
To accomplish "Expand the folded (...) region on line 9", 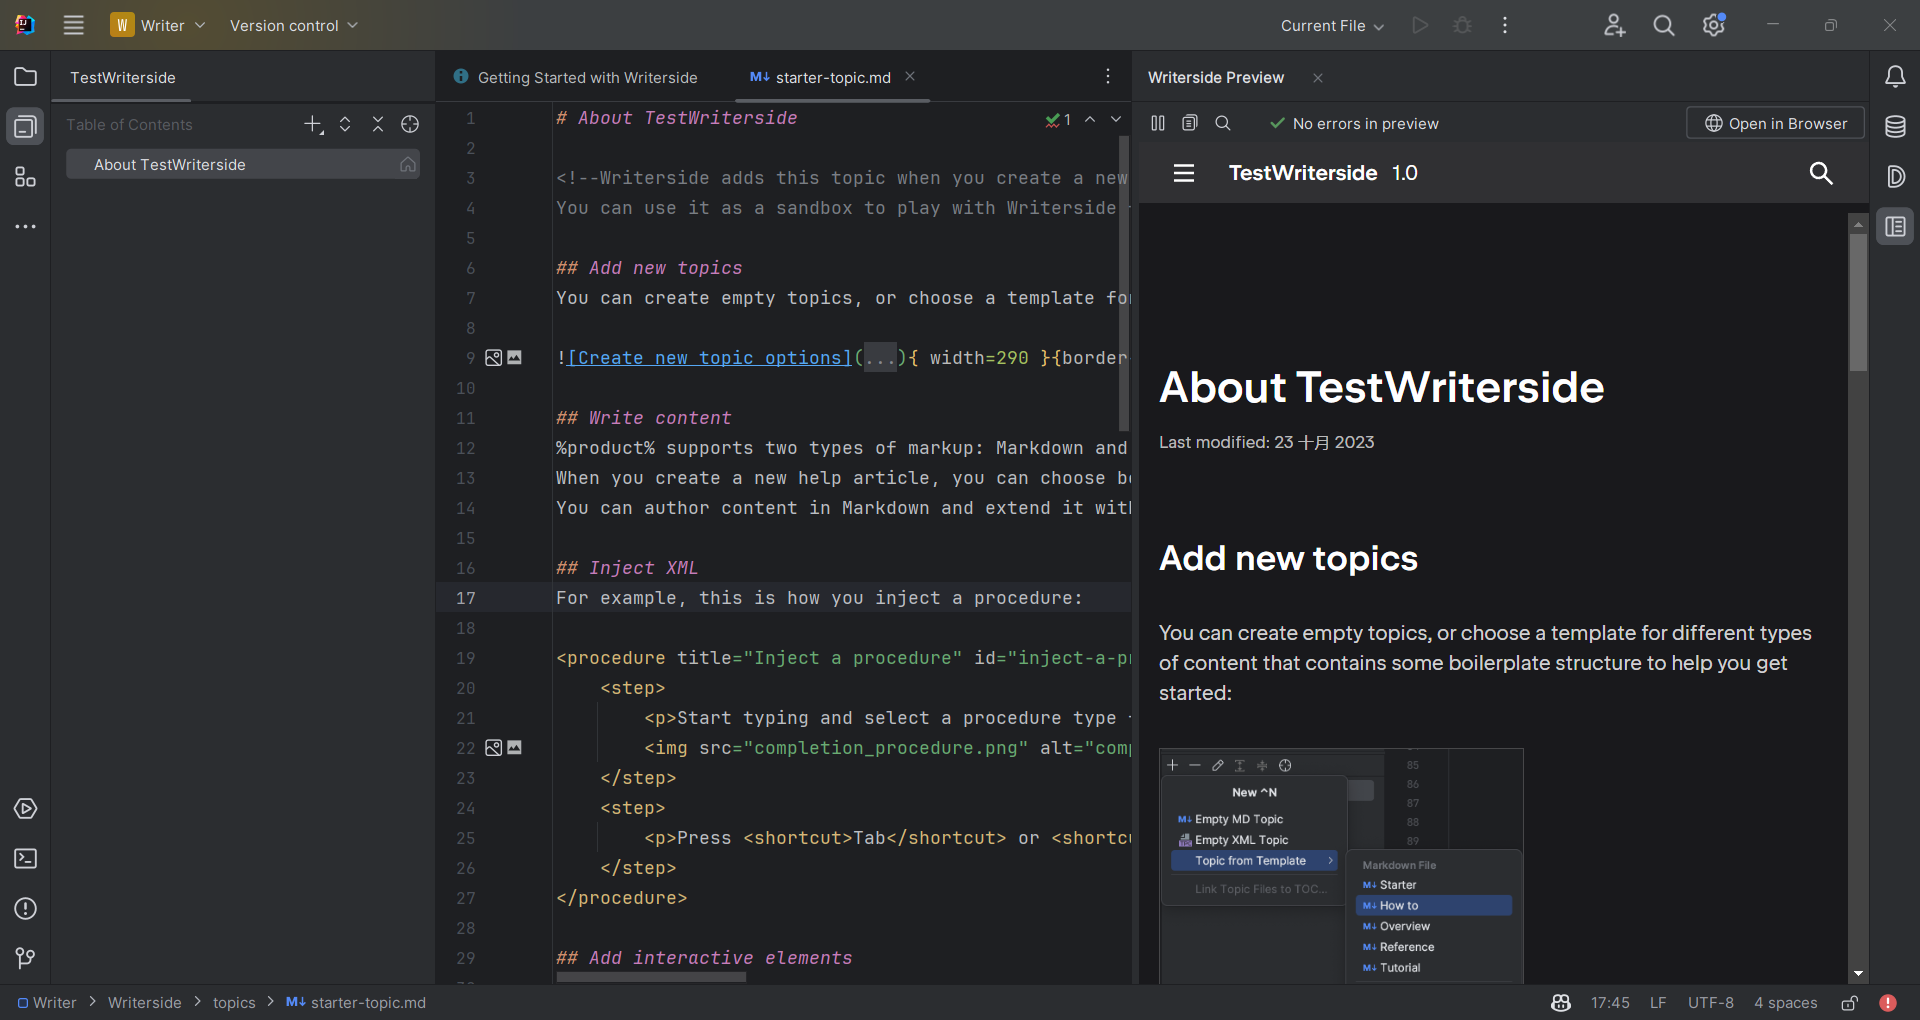I will tap(881, 357).
